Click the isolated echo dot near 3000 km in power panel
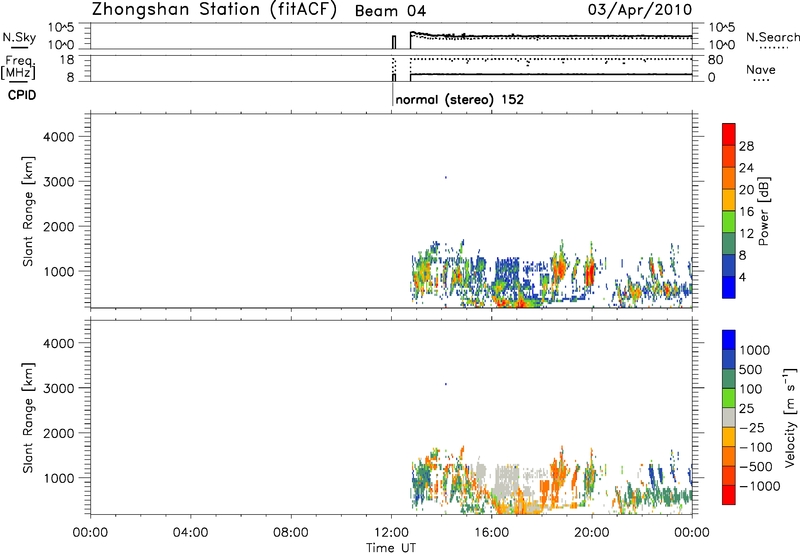Viewport: 800px width, 554px height. pyautogui.click(x=446, y=178)
